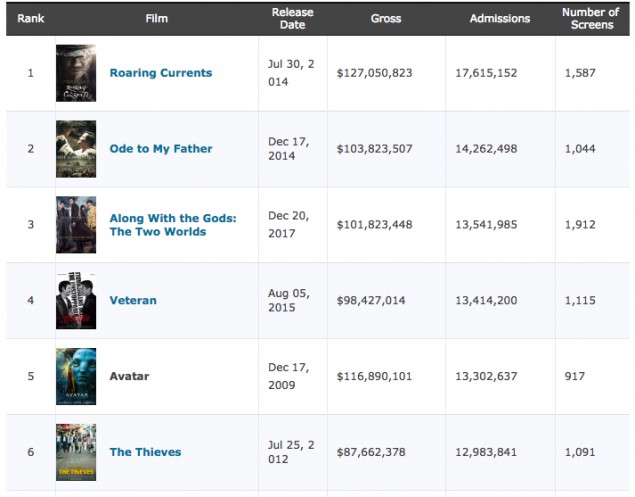Click the Number of Screens header
Viewport: 635px width, 497px height.
[x=590, y=19]
